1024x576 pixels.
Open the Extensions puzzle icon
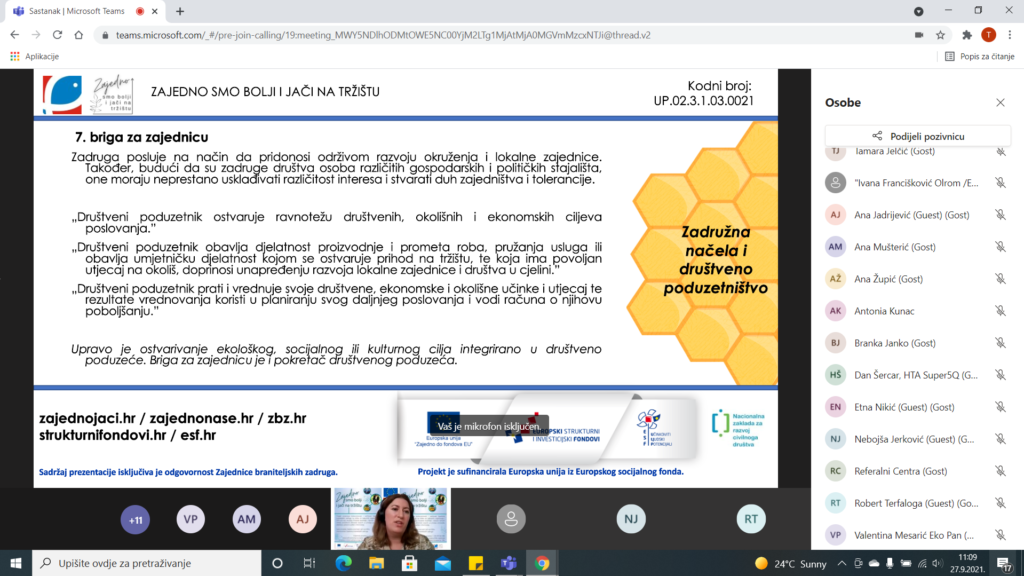[966, 34]
